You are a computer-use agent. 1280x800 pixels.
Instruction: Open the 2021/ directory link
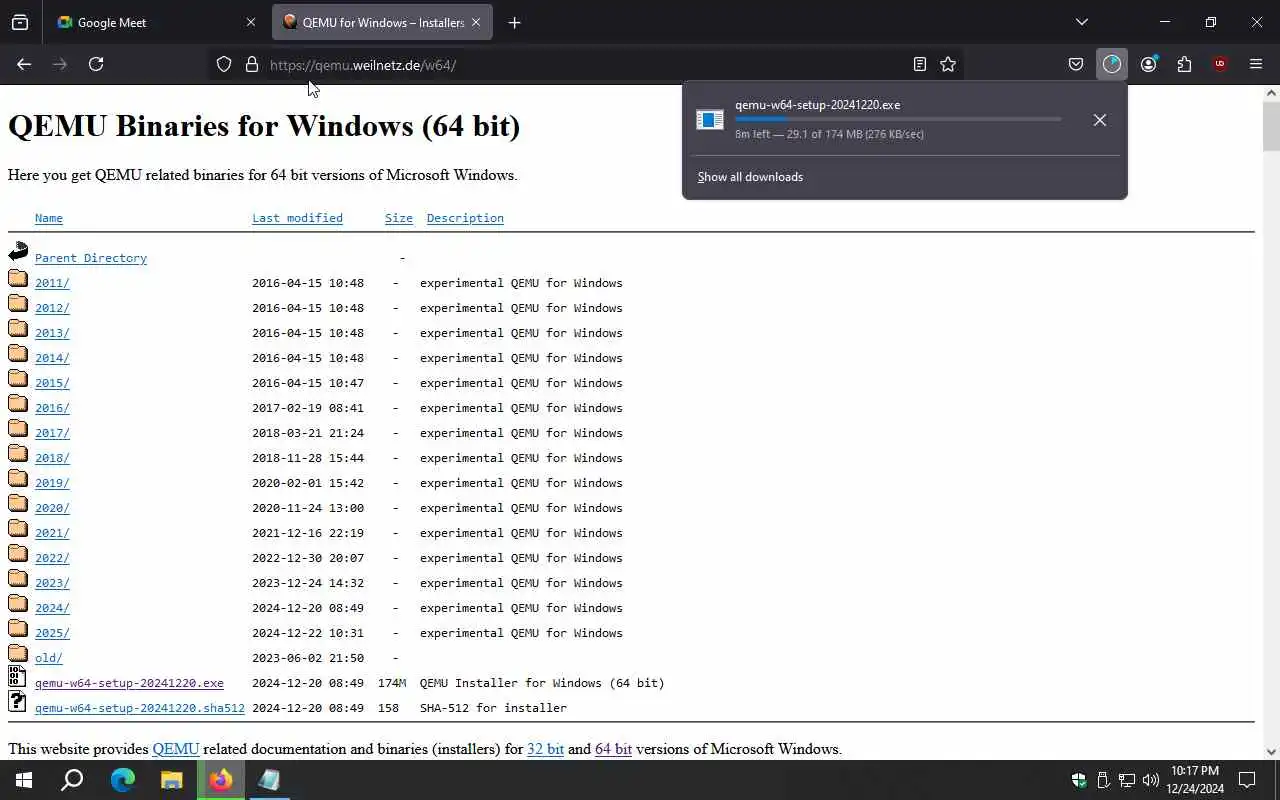point(52,533)
